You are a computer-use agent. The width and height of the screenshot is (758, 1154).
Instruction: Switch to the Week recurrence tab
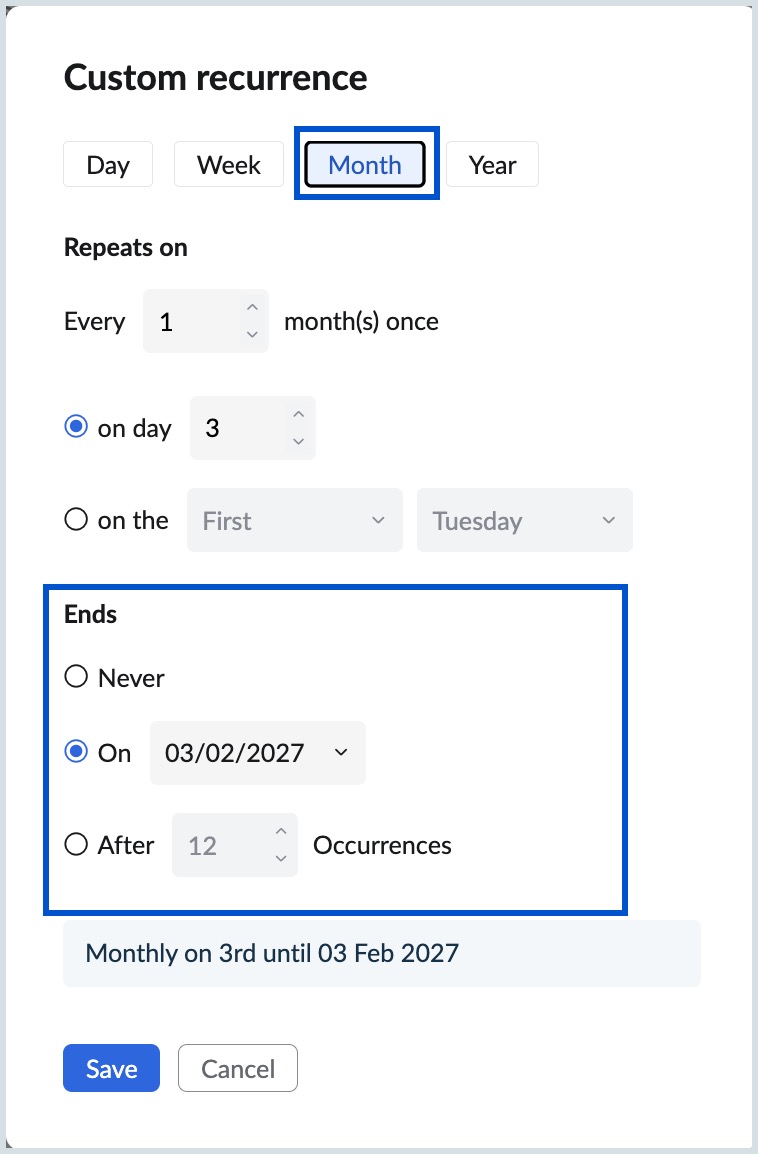(x=228, y=165)
